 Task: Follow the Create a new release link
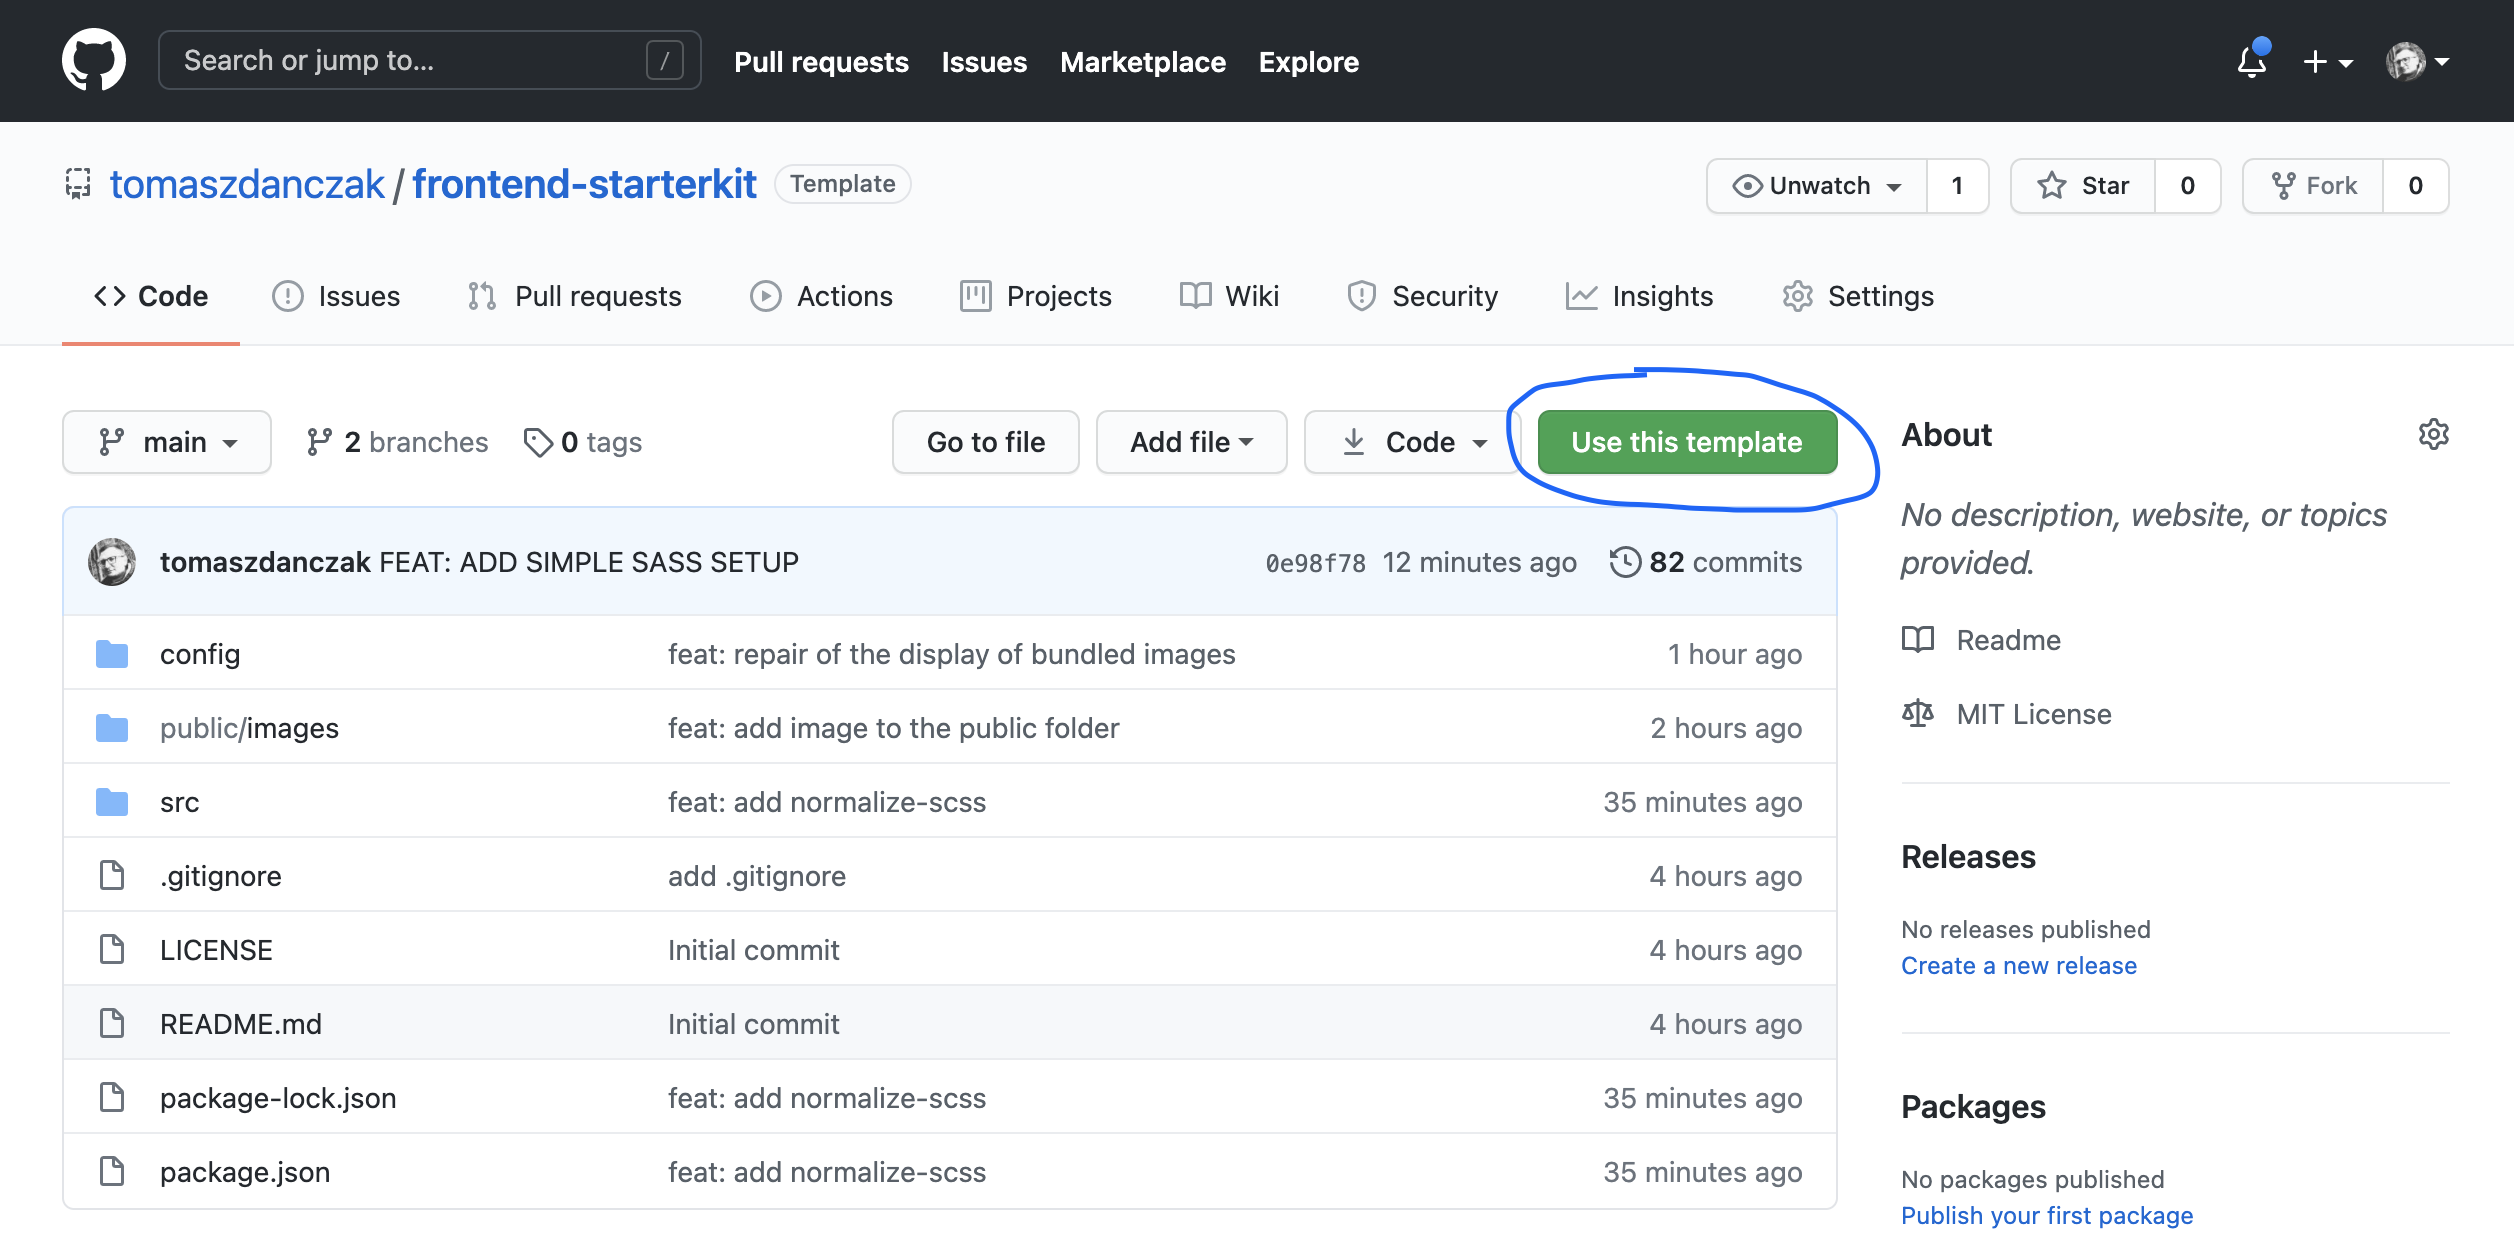2018,966
